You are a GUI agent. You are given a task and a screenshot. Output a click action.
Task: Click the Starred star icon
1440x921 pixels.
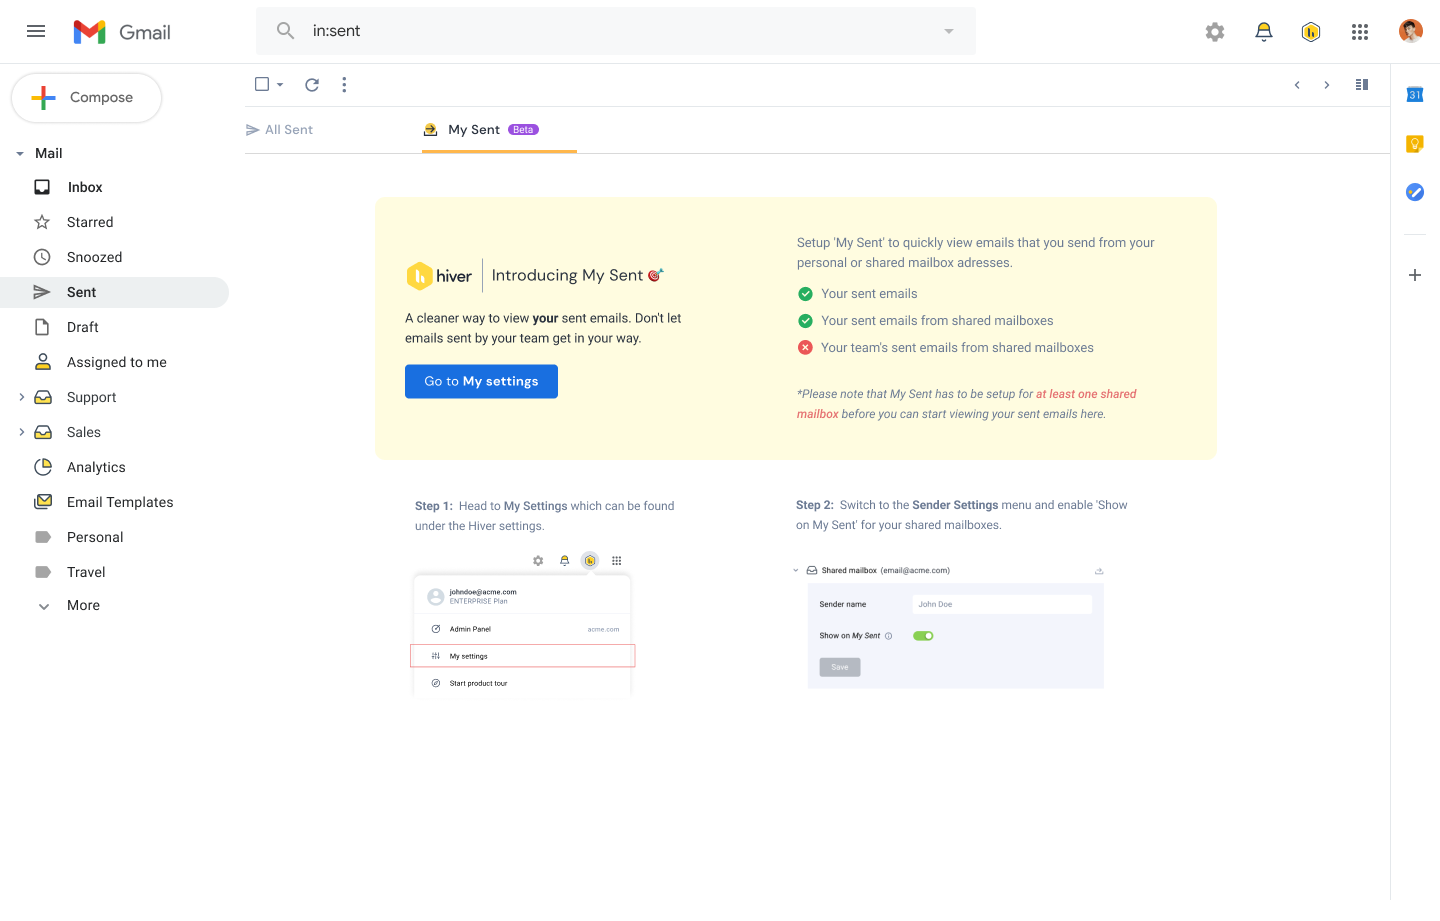pos(42,222)
